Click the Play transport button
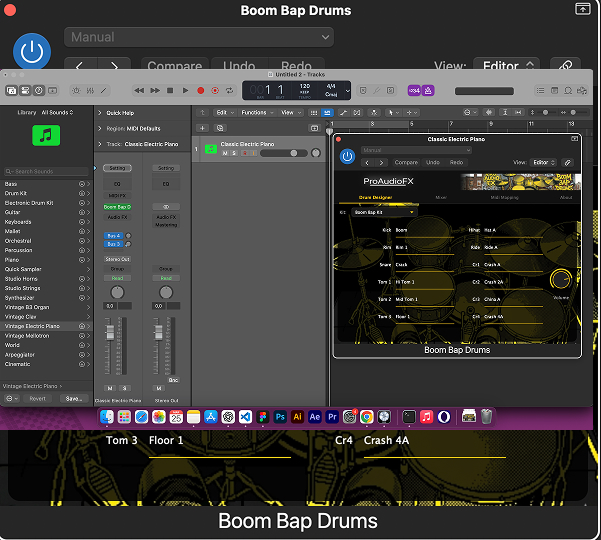The height and width of the screenshot is (540, 601). tap(185, 90)
